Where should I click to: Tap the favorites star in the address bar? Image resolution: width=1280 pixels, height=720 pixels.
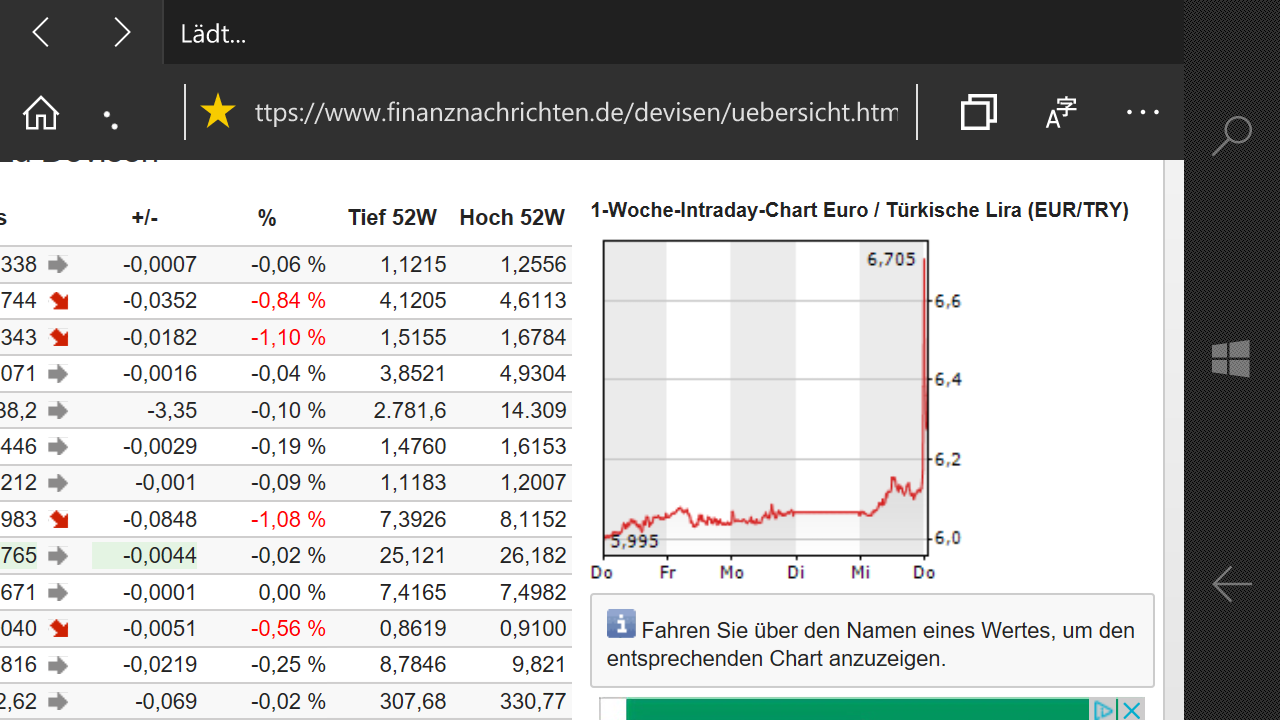(217, 112)
